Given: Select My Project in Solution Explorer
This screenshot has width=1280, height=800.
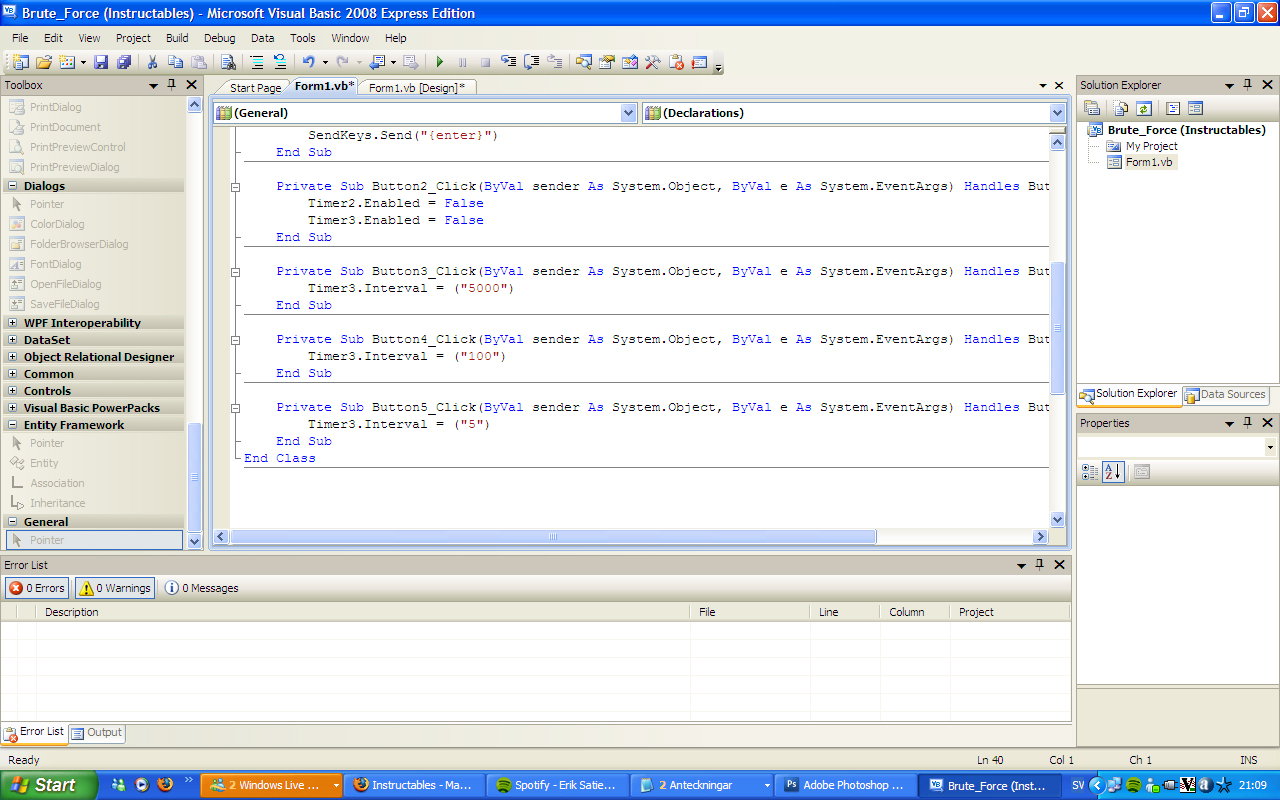Looking at the screenshot, I should pos(1151,146).
